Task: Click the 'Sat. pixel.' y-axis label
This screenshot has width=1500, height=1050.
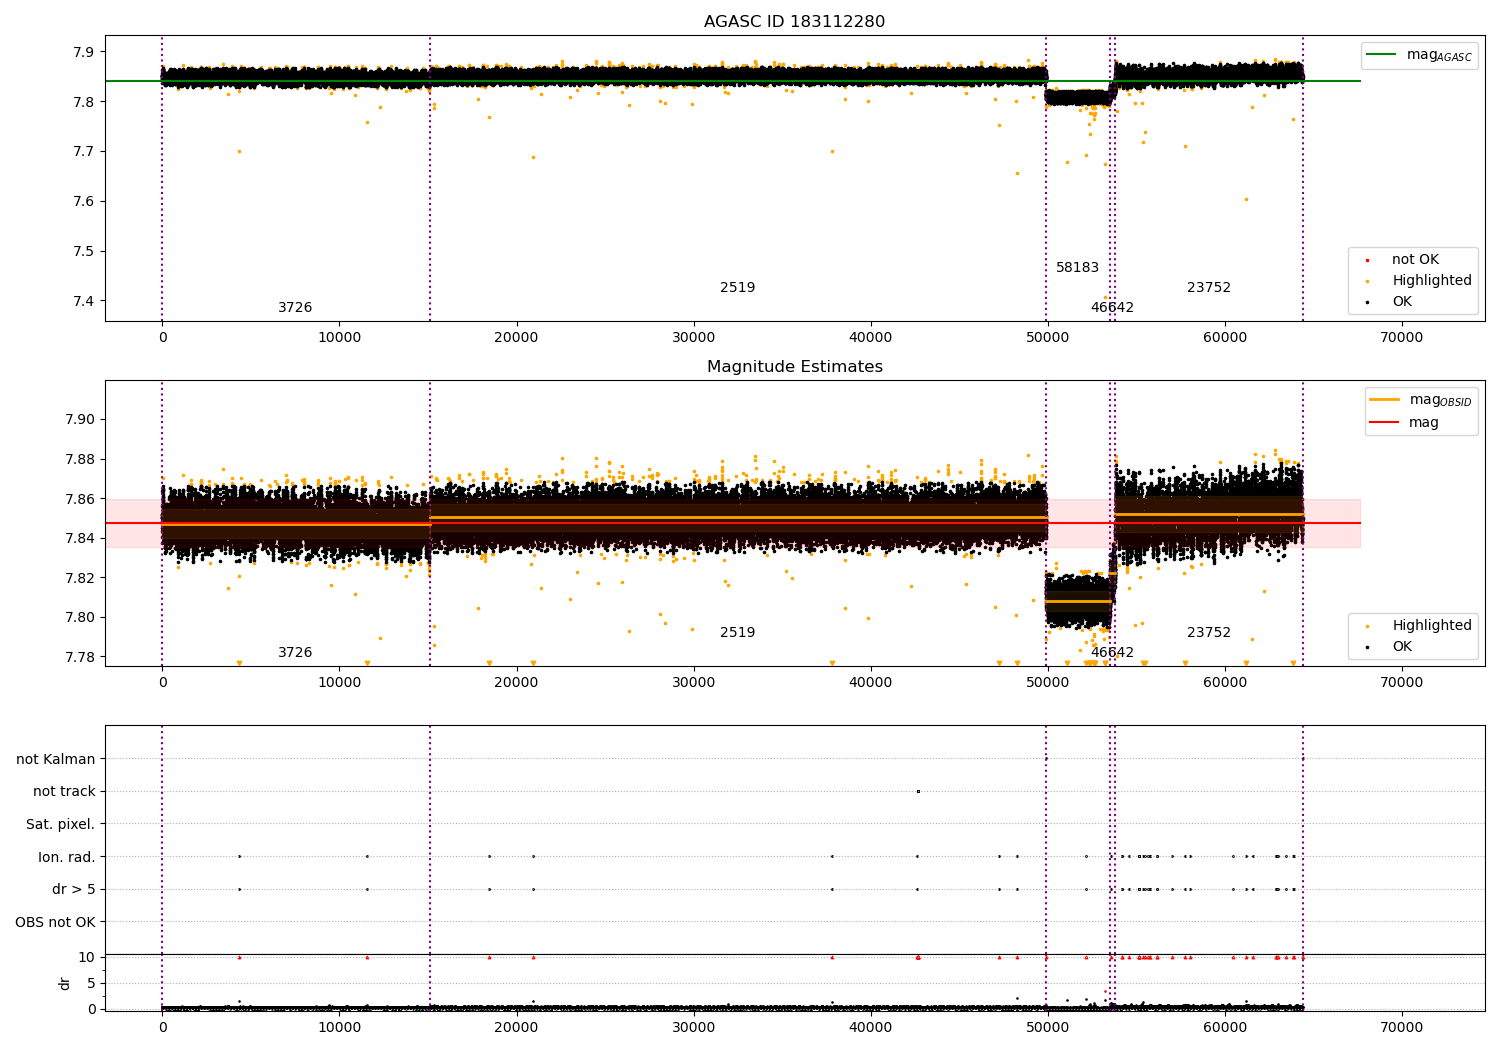Action: pos(61,825)
